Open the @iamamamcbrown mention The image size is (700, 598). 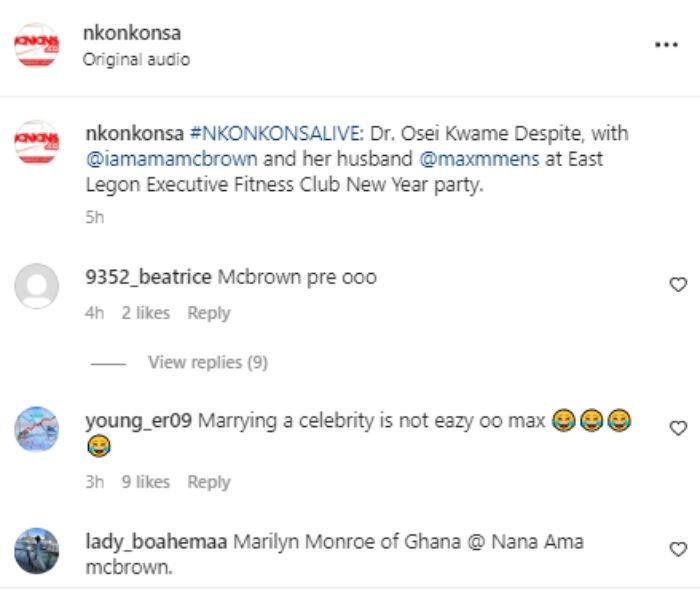171,159
